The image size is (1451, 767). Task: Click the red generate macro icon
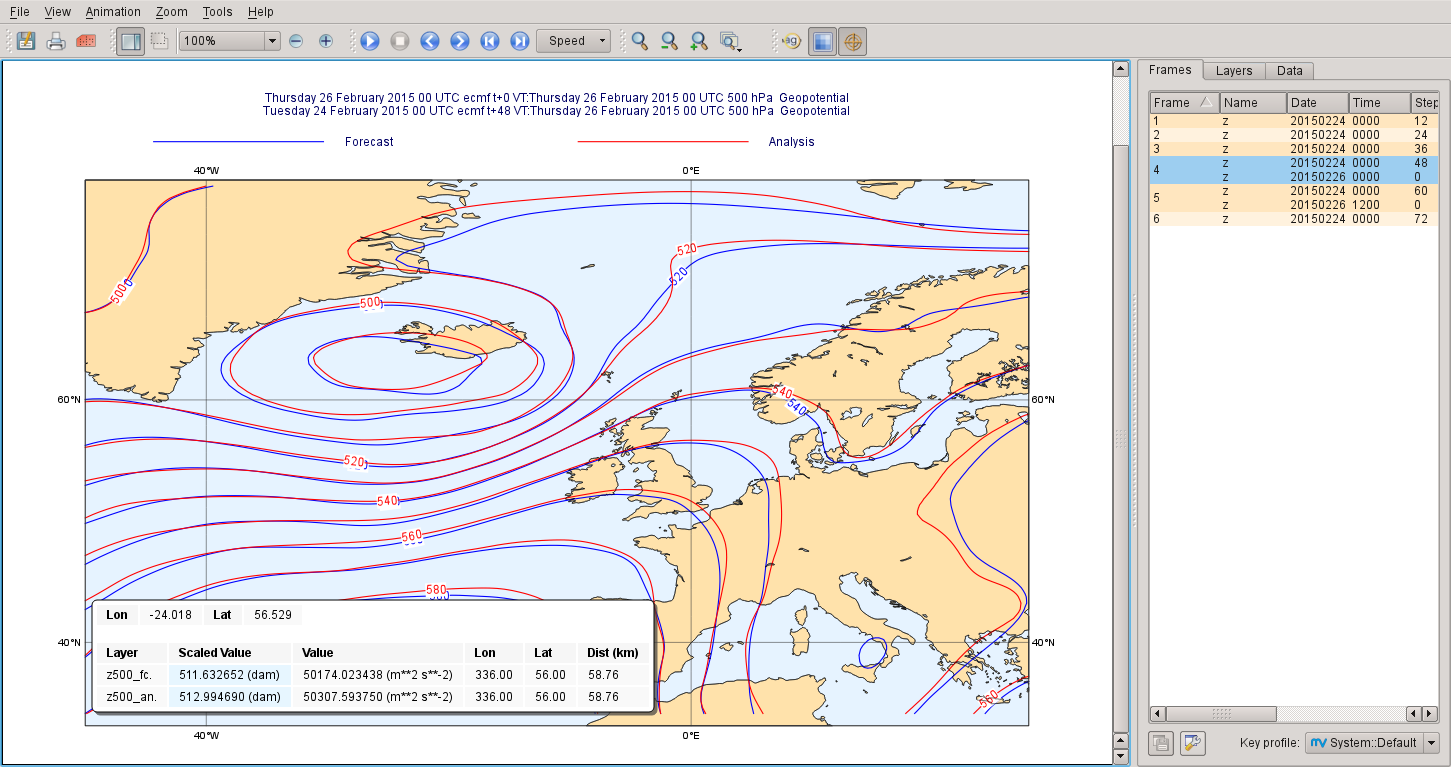pyautogui.click(x=86, y=41)
